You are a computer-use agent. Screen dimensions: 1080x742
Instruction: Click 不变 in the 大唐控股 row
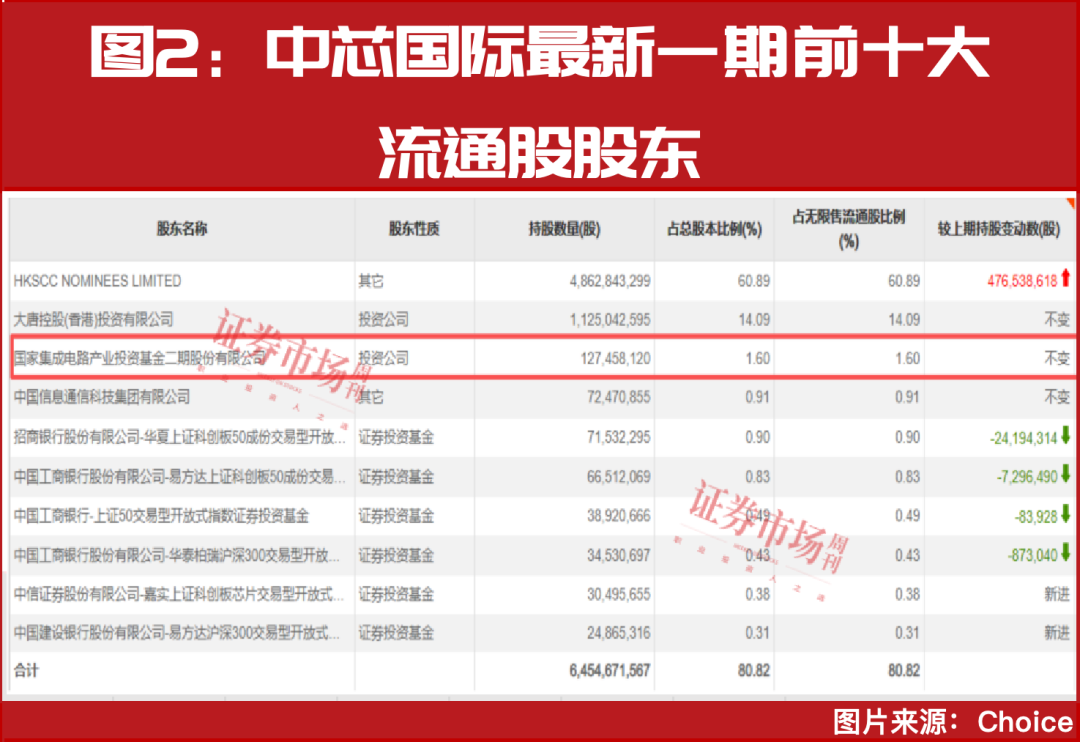pyautogui.click(x=1057, y=320)
